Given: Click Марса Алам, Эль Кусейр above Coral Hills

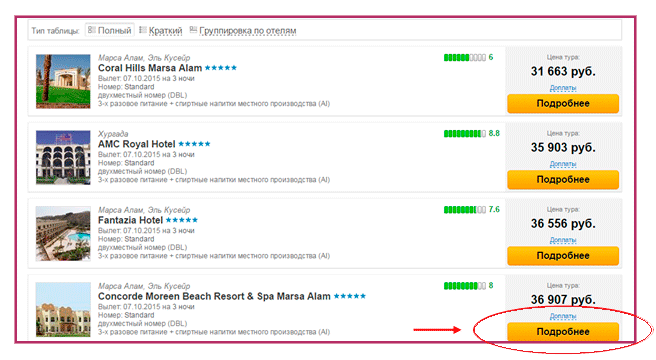Looking at the screenshot, I should pyautogui.click(x=144, y=58).
